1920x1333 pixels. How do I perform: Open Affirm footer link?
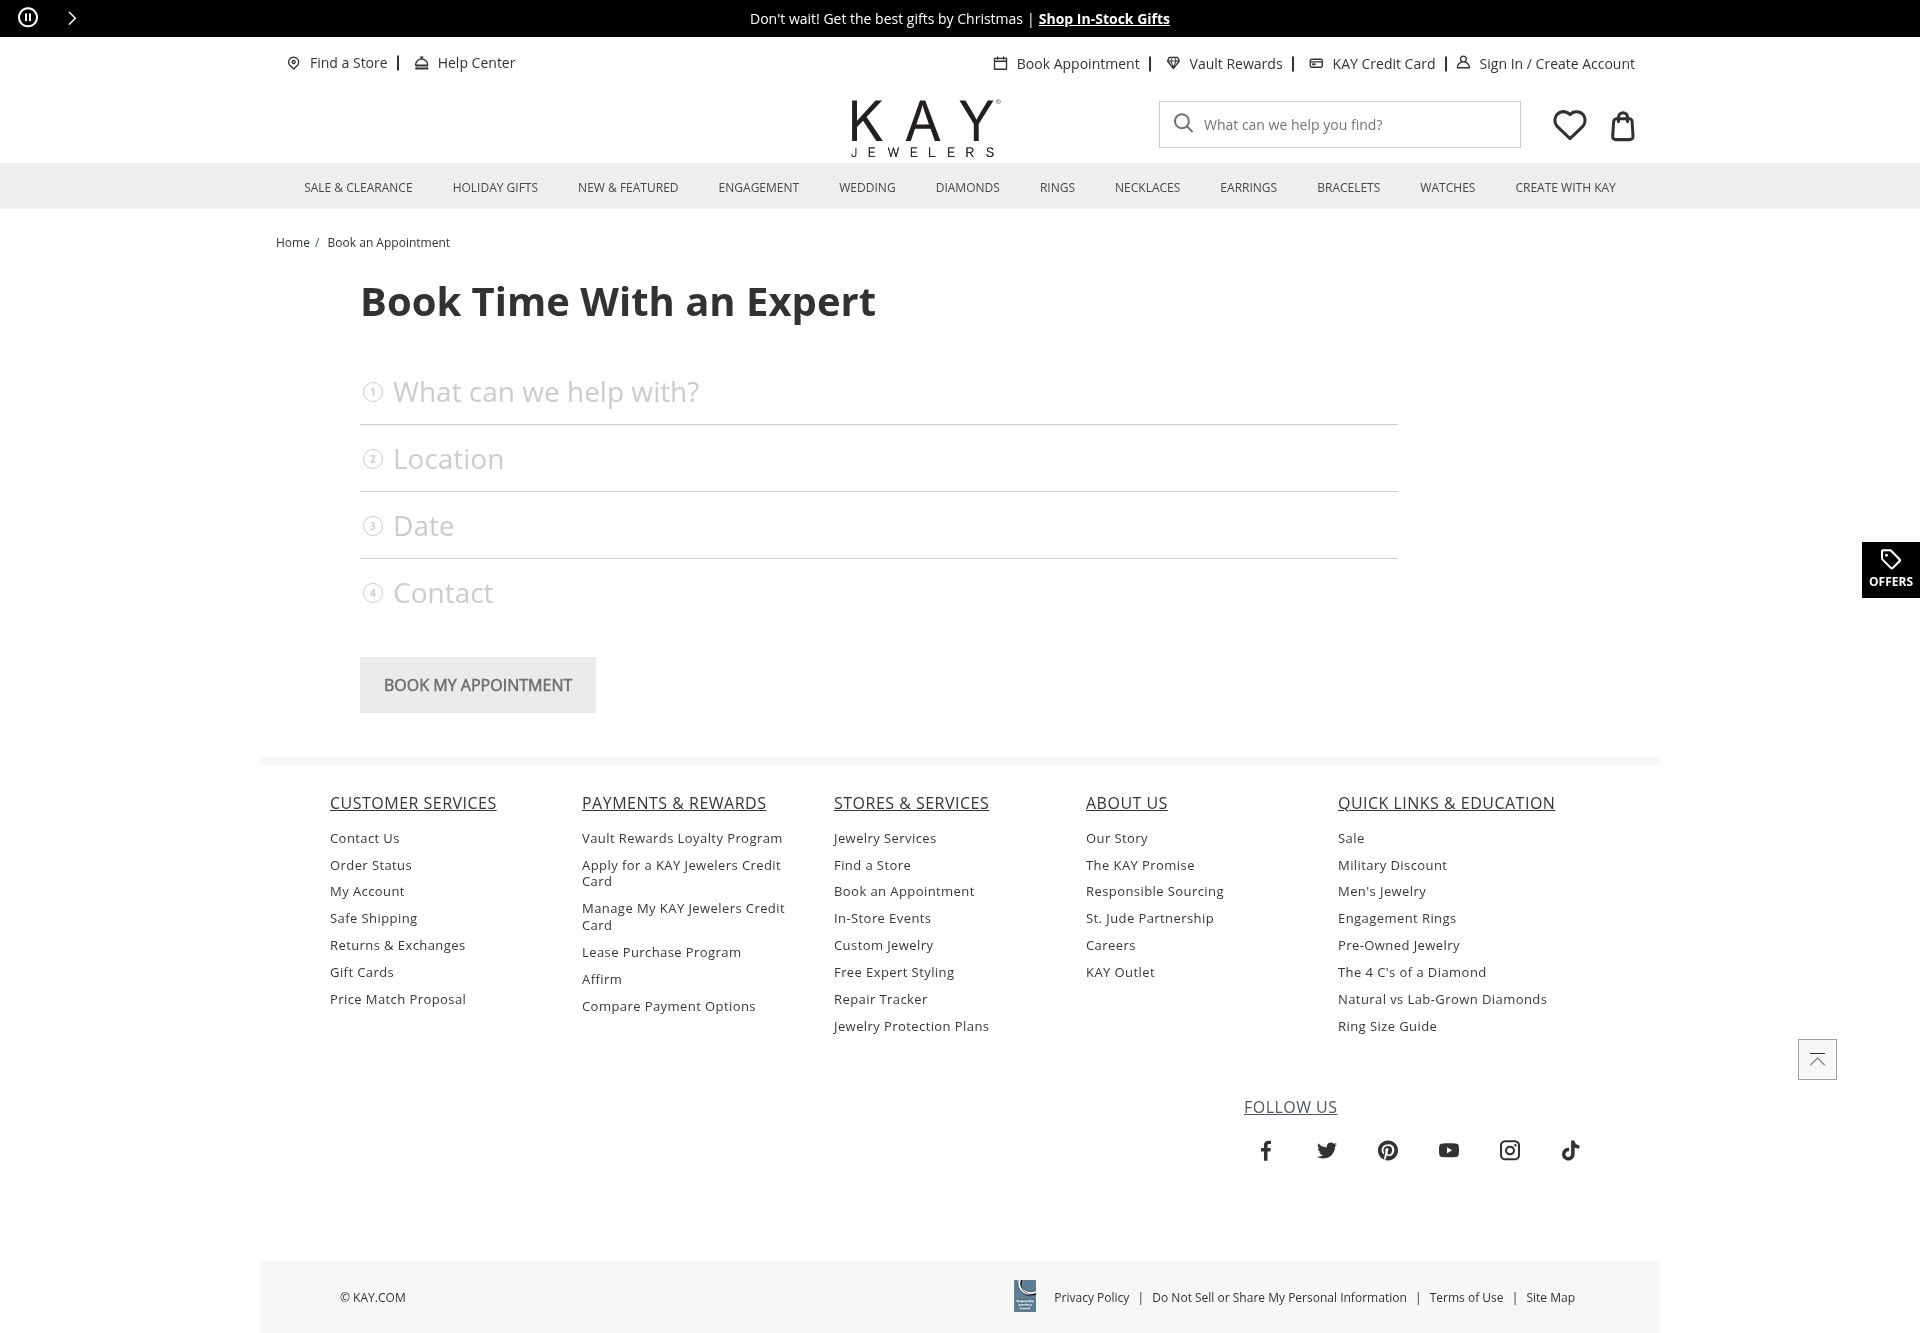tap(602, 979)
